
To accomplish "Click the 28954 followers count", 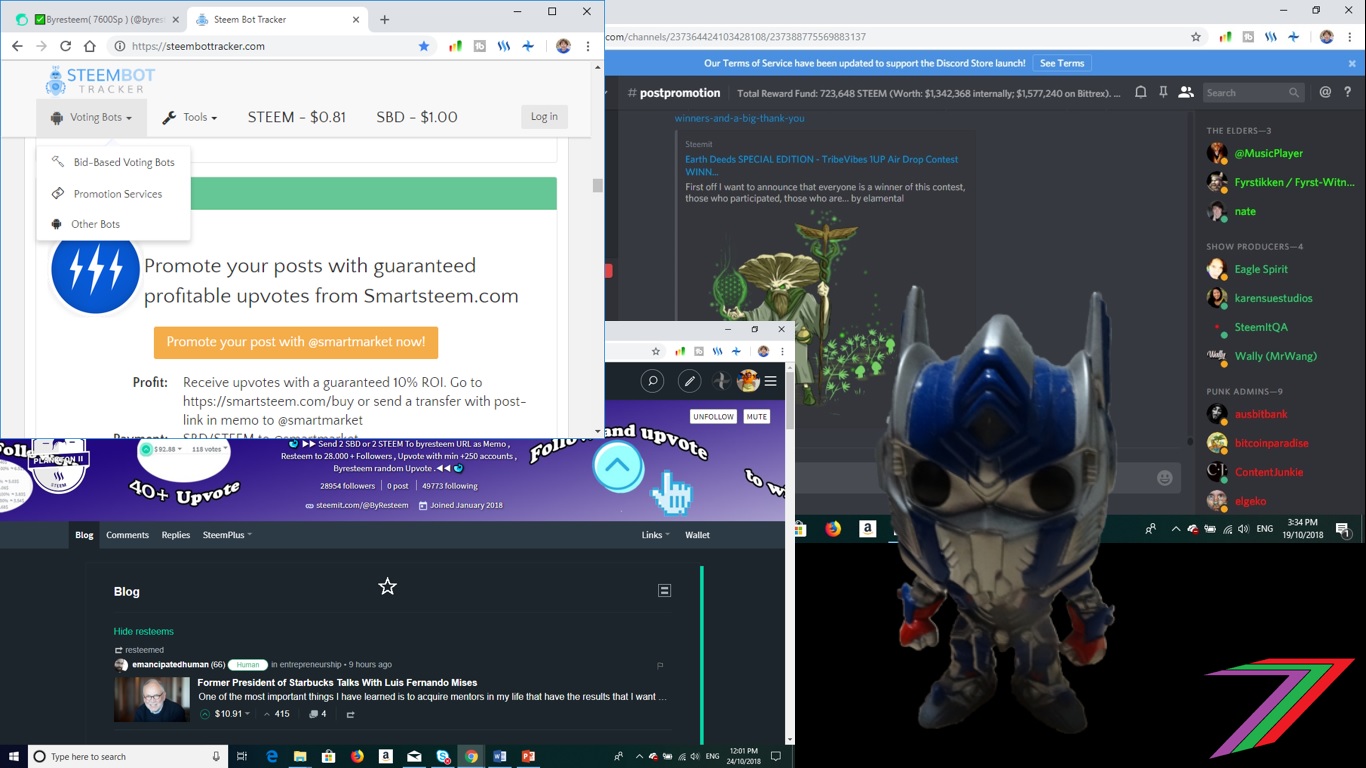I will (x=347, y=486).
